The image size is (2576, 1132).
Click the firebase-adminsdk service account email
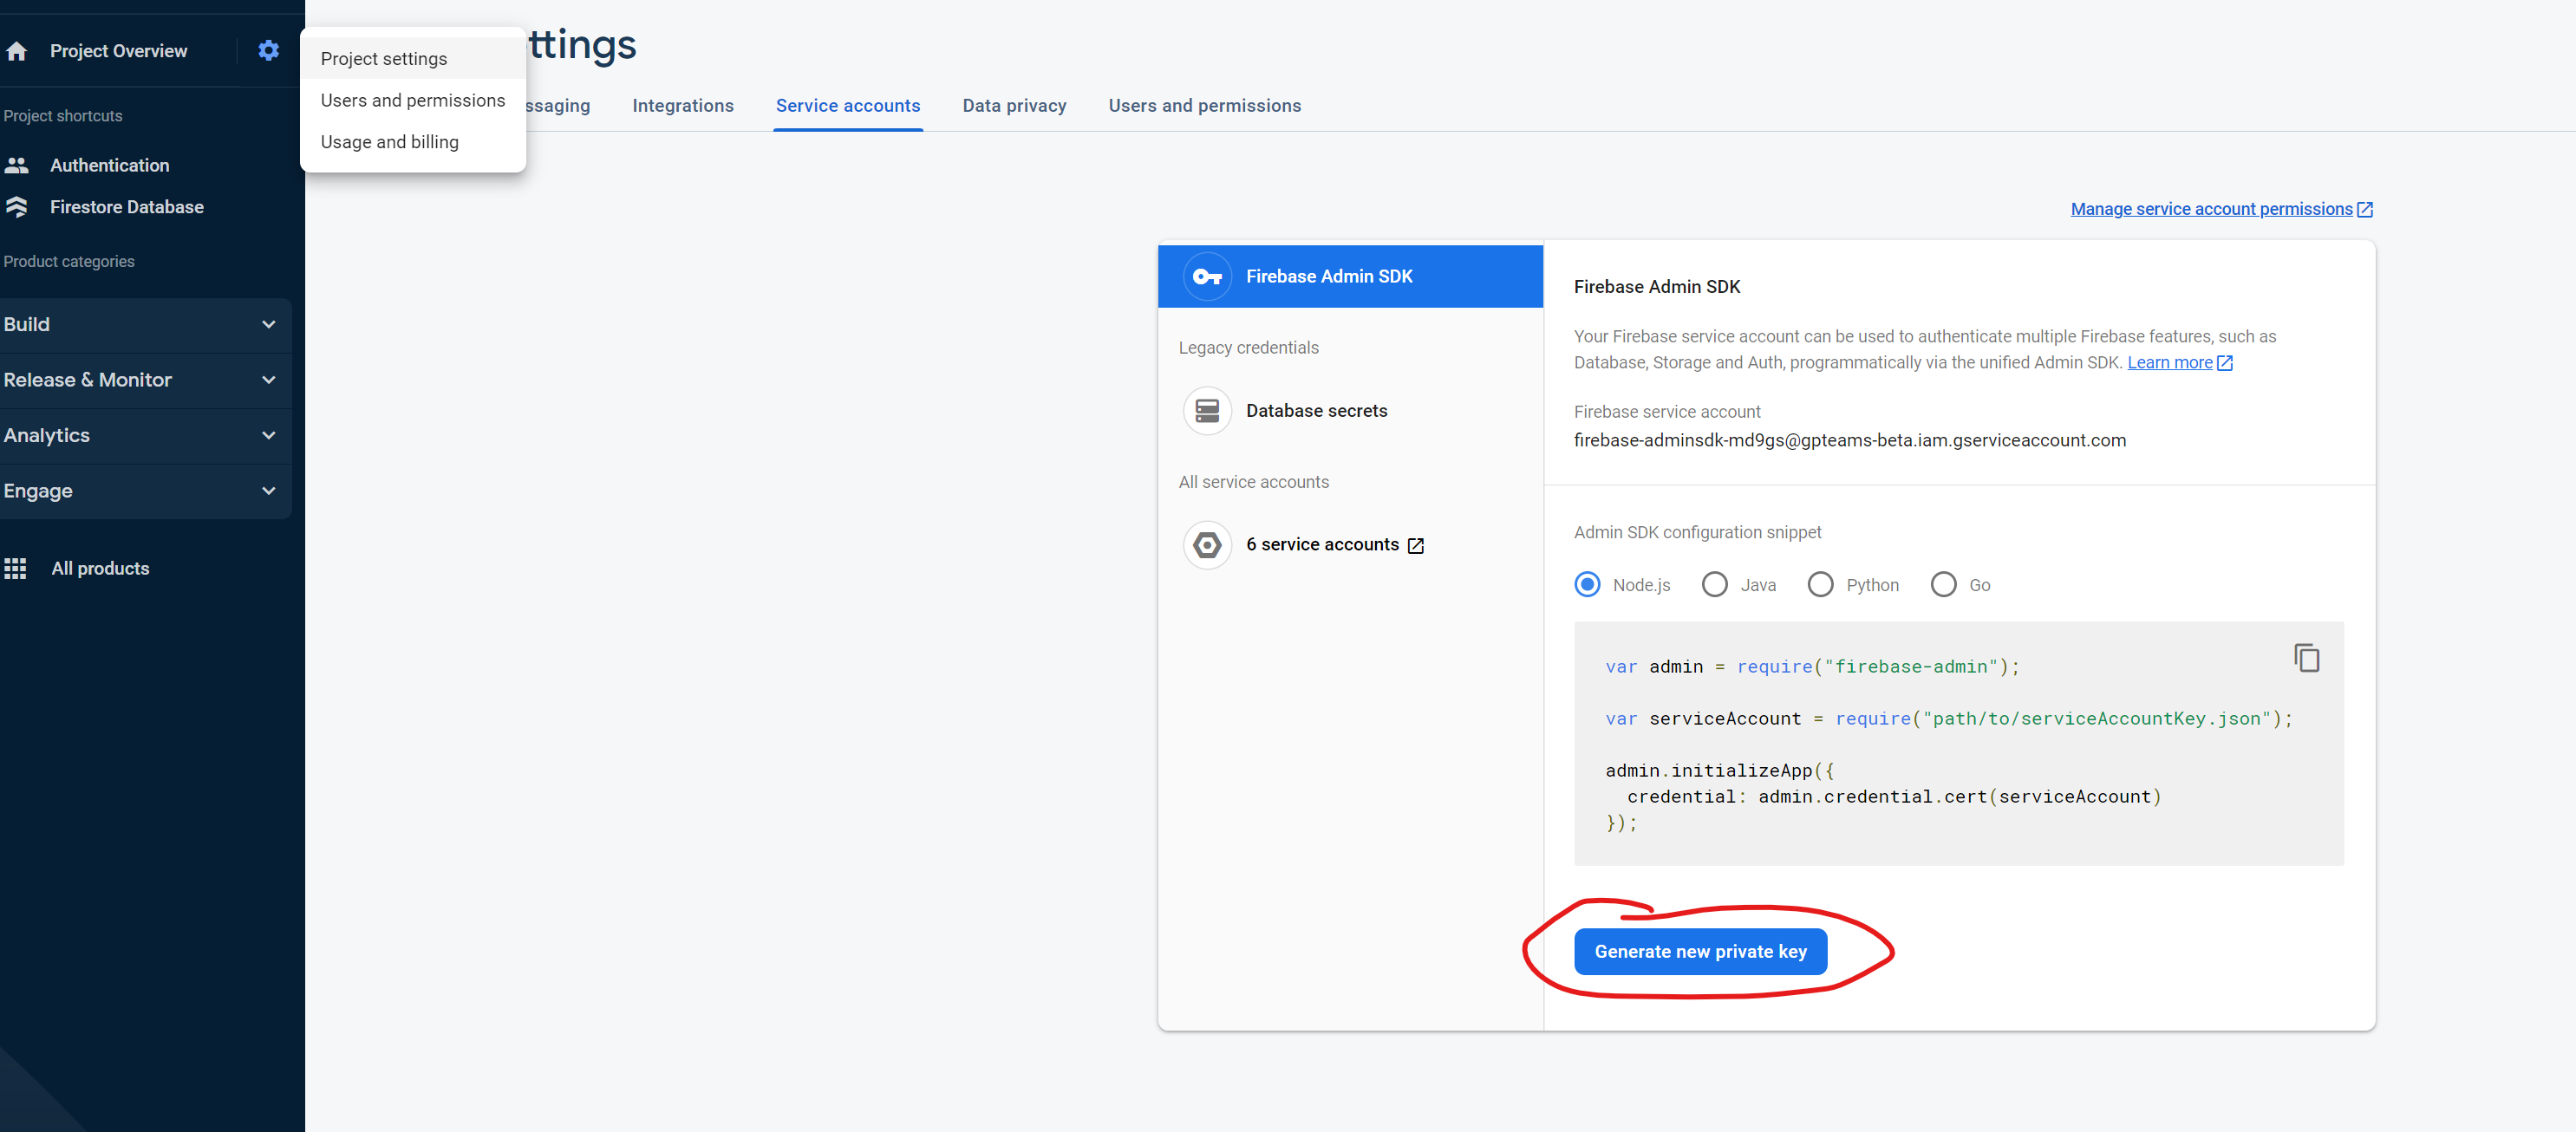[1850, 441]
